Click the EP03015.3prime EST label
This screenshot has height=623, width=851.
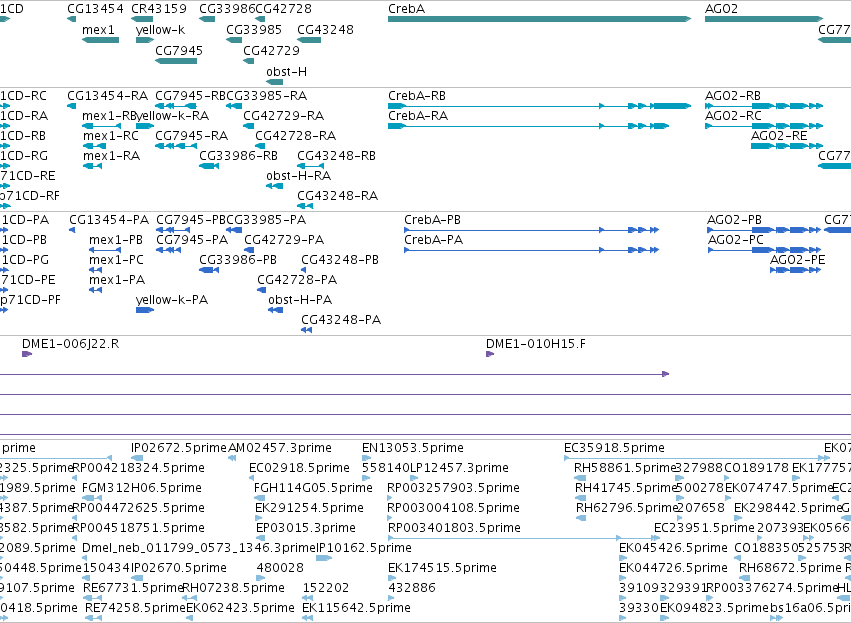click(x=306, y=529)
